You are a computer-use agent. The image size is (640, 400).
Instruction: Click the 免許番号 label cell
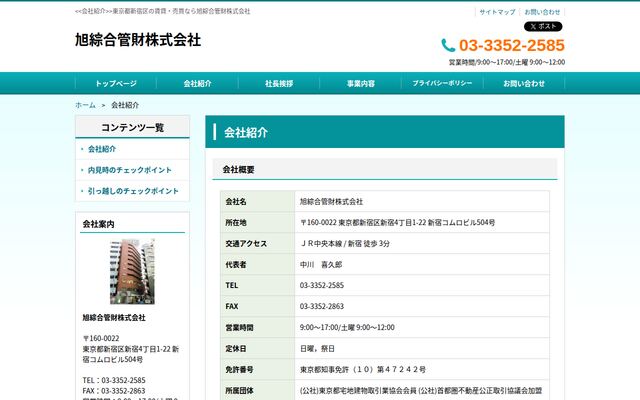(258, 369)
